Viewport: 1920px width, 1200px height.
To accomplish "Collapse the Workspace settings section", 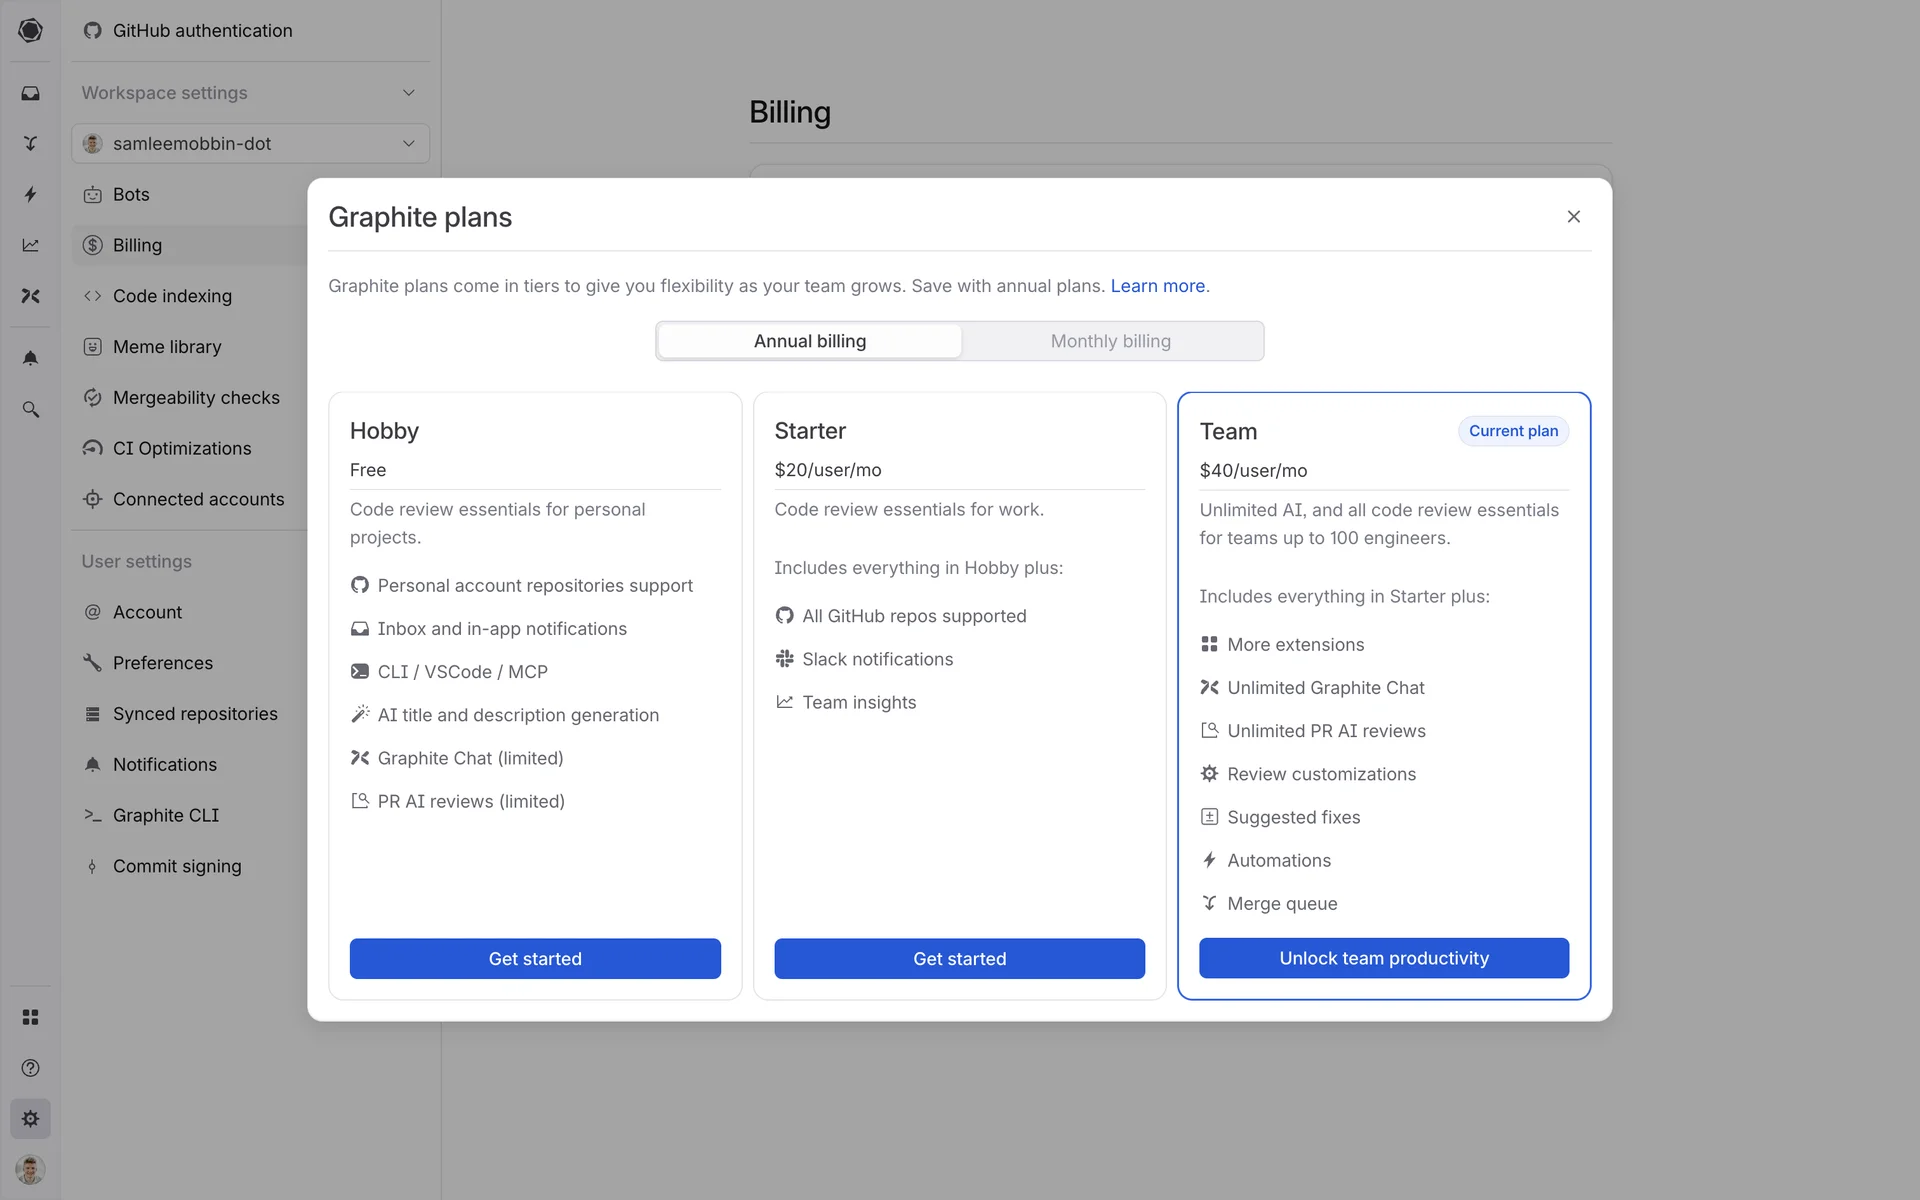I will 408,93.
